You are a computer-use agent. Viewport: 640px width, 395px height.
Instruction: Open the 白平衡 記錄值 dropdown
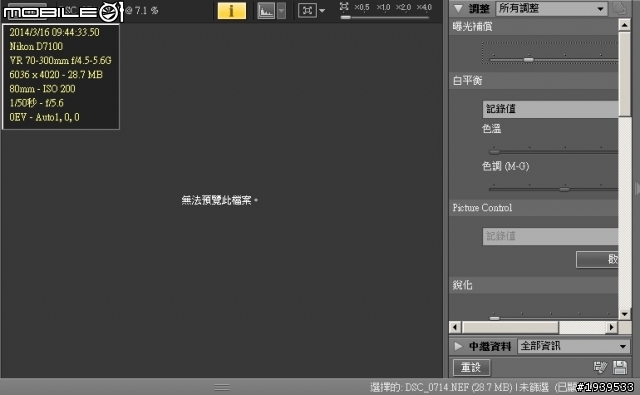[550, 109]
